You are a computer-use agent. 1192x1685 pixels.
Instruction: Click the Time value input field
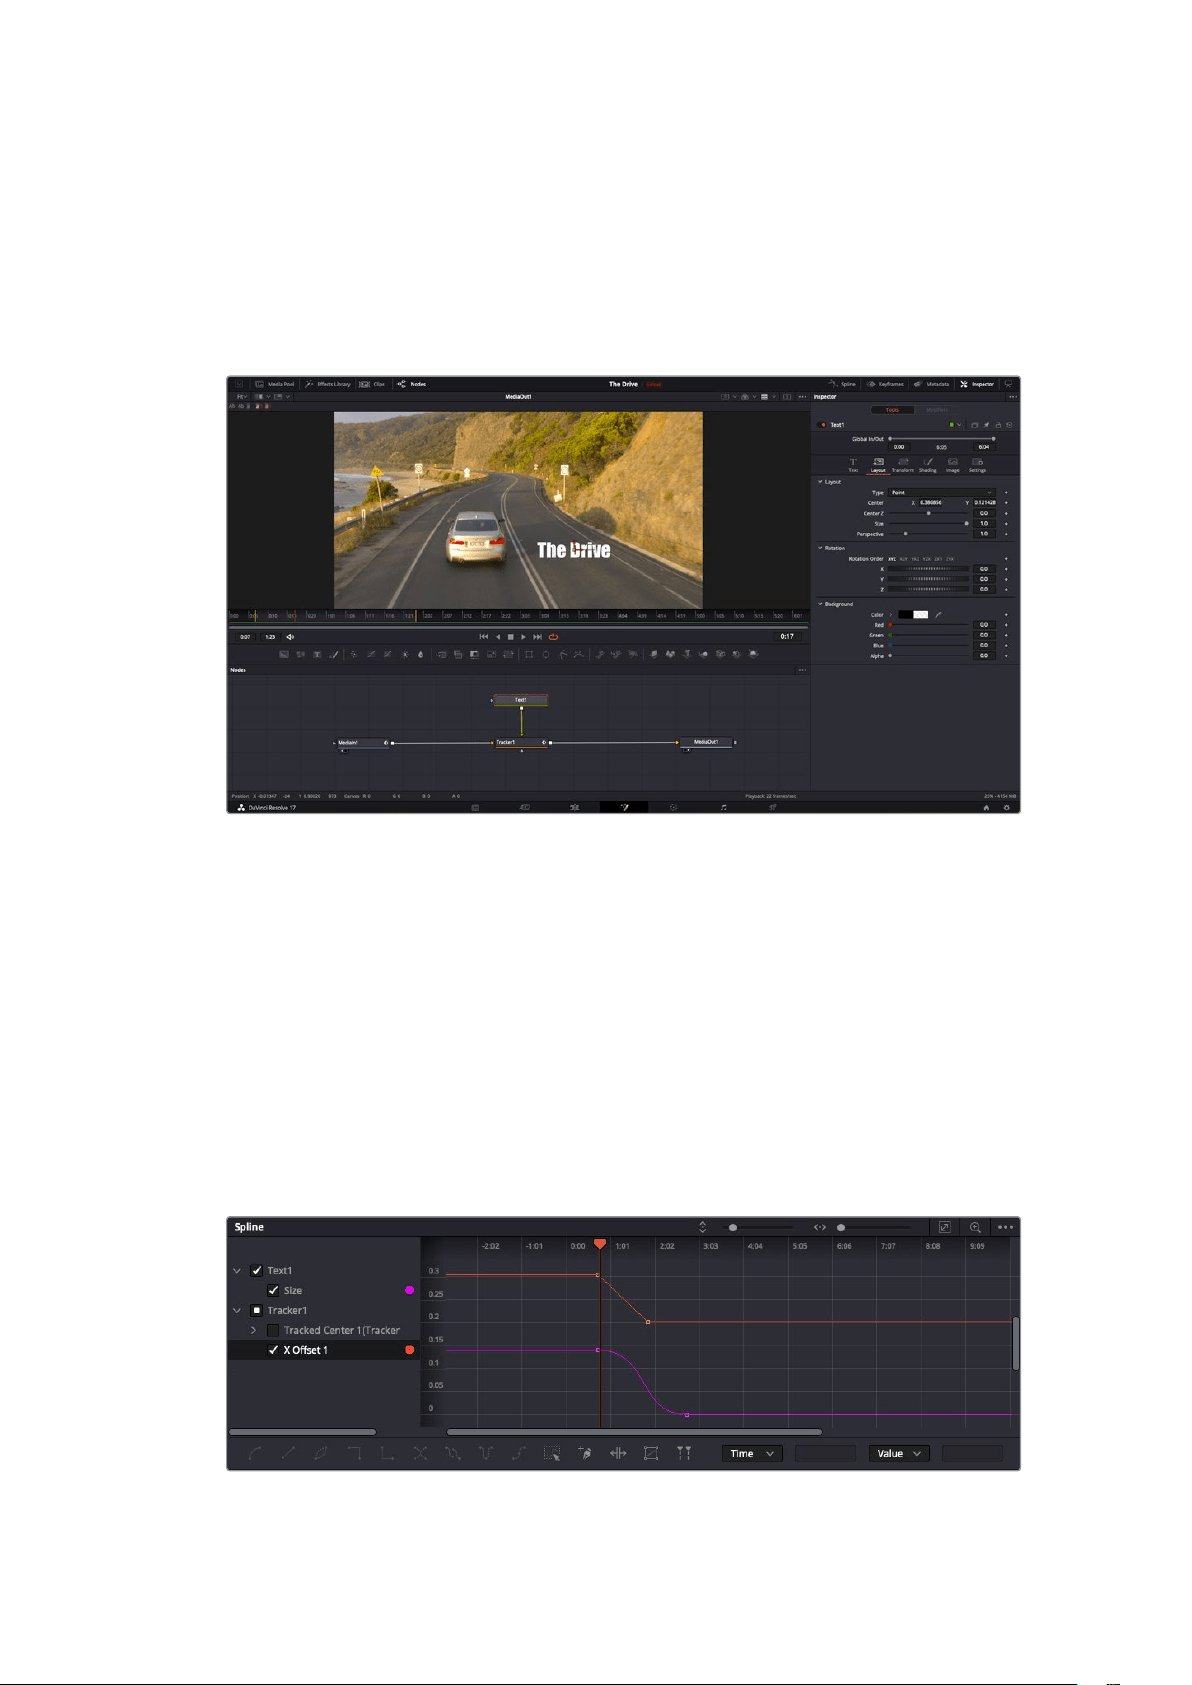coord(825,1454)
